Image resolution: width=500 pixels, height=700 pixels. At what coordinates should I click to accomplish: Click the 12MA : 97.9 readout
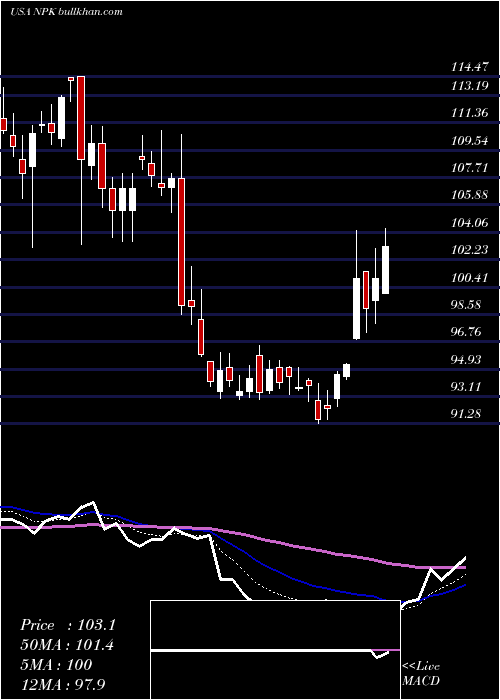click(x=65, y=684)
